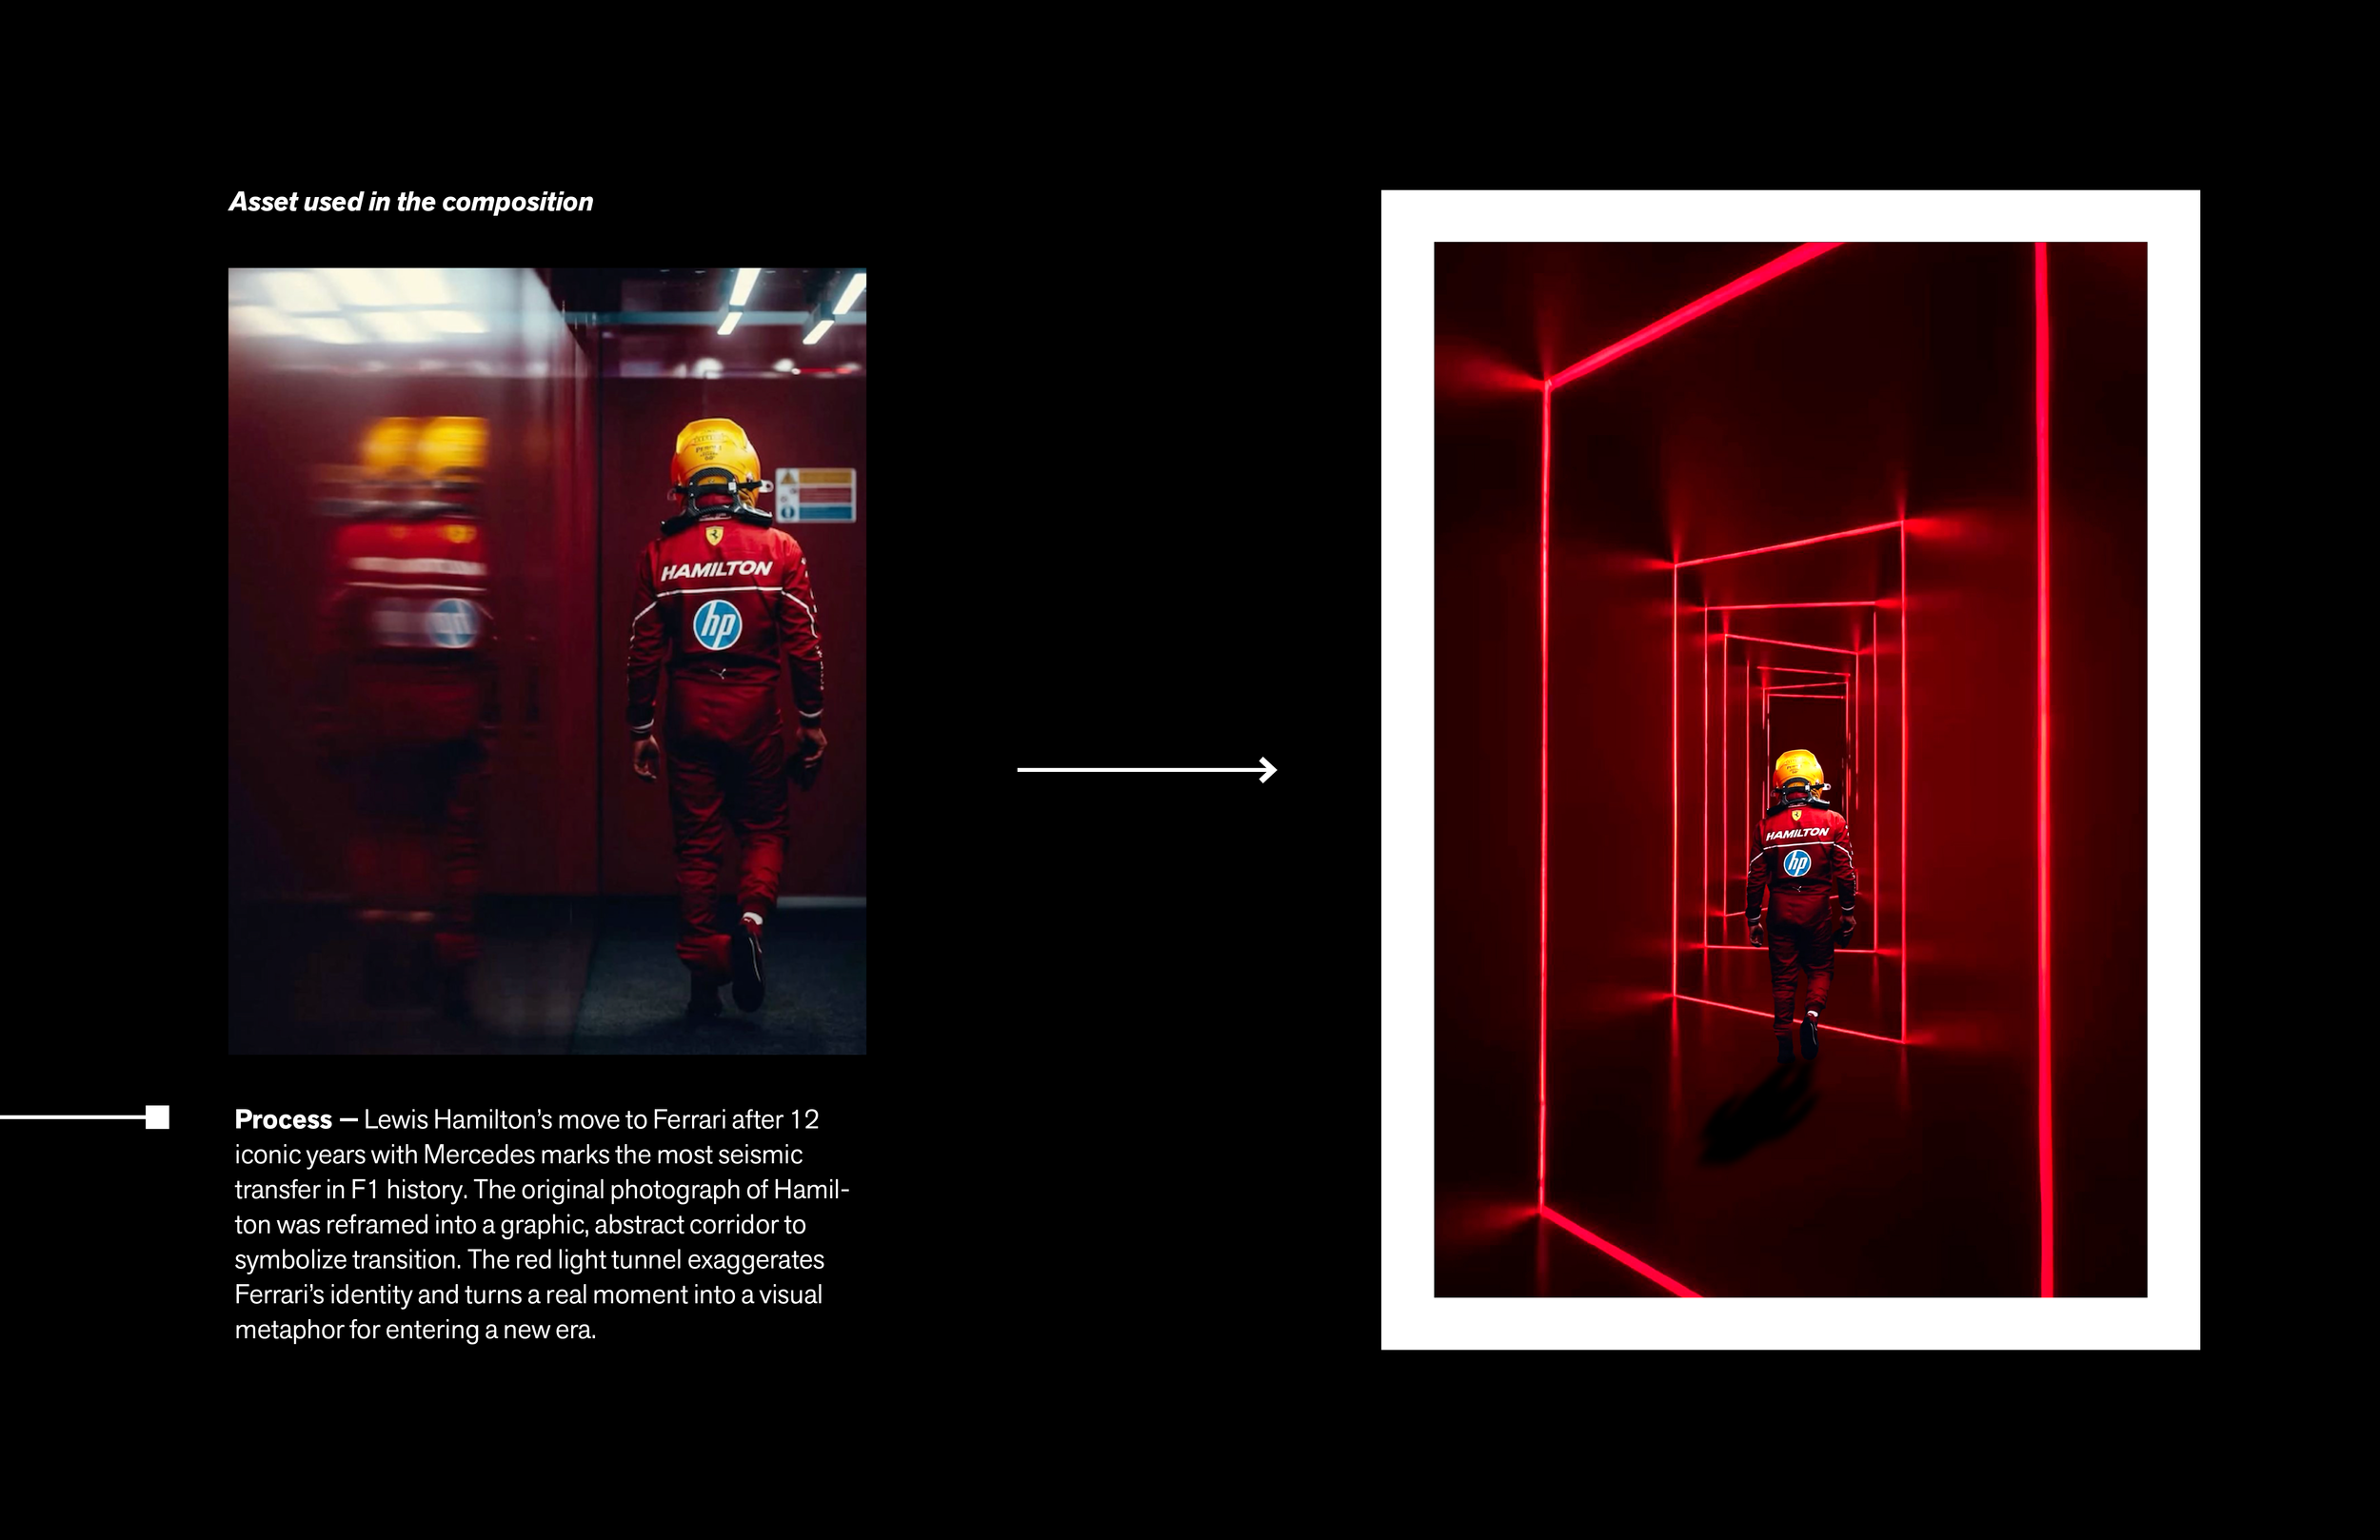Click the HP logo in the original photograph
Viewport: 2380px width, 1540px height.
pyautogui.click(x=717, y=625)
